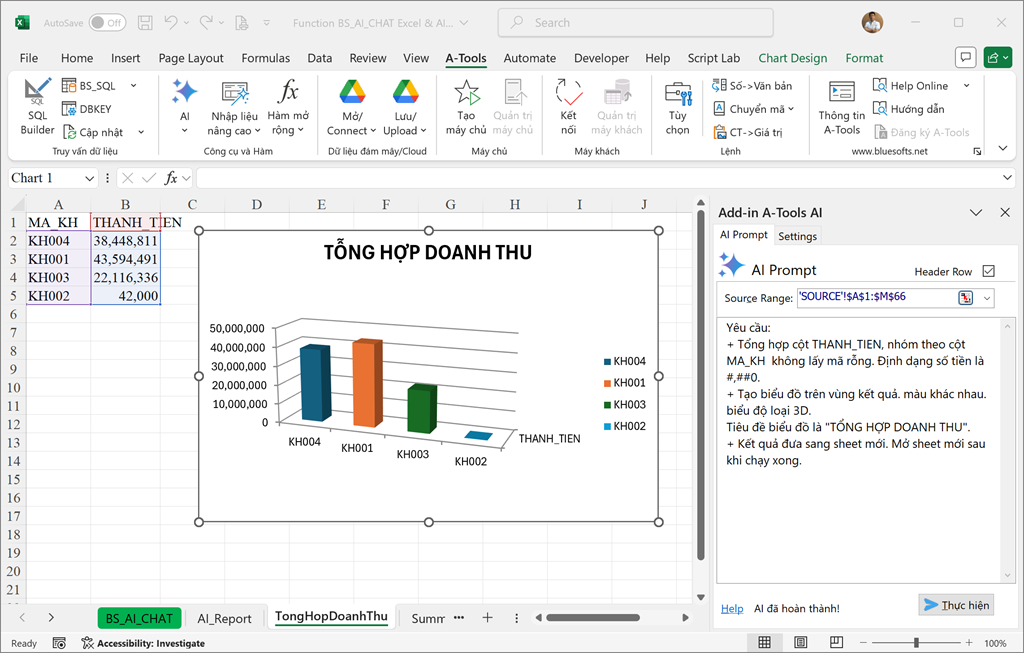Click the KH001 orange legend swatch
Image resolution: width=1024 pixels, height=653 pixels.
click(x=607, y=383)
